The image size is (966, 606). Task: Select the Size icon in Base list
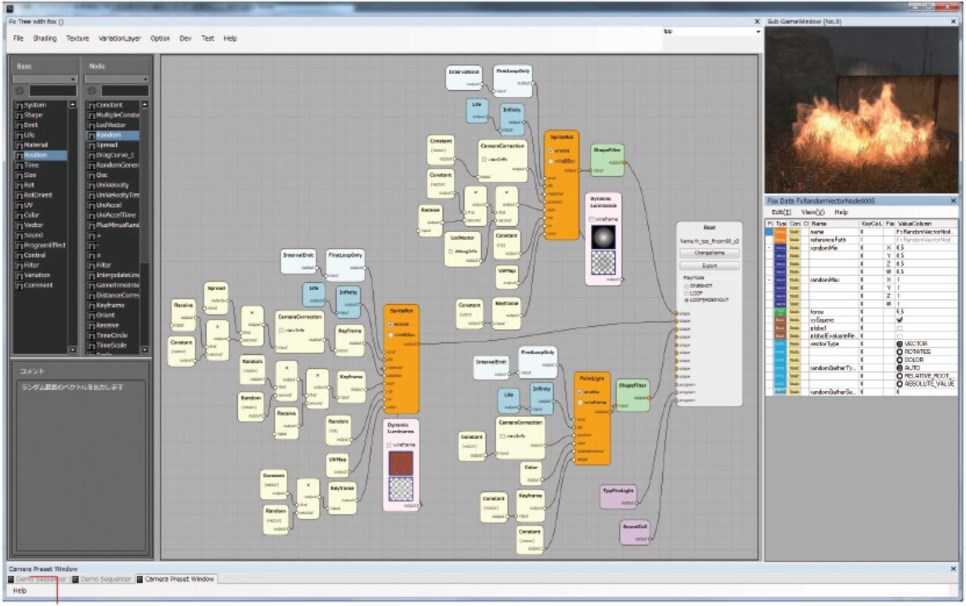(19, 176)
